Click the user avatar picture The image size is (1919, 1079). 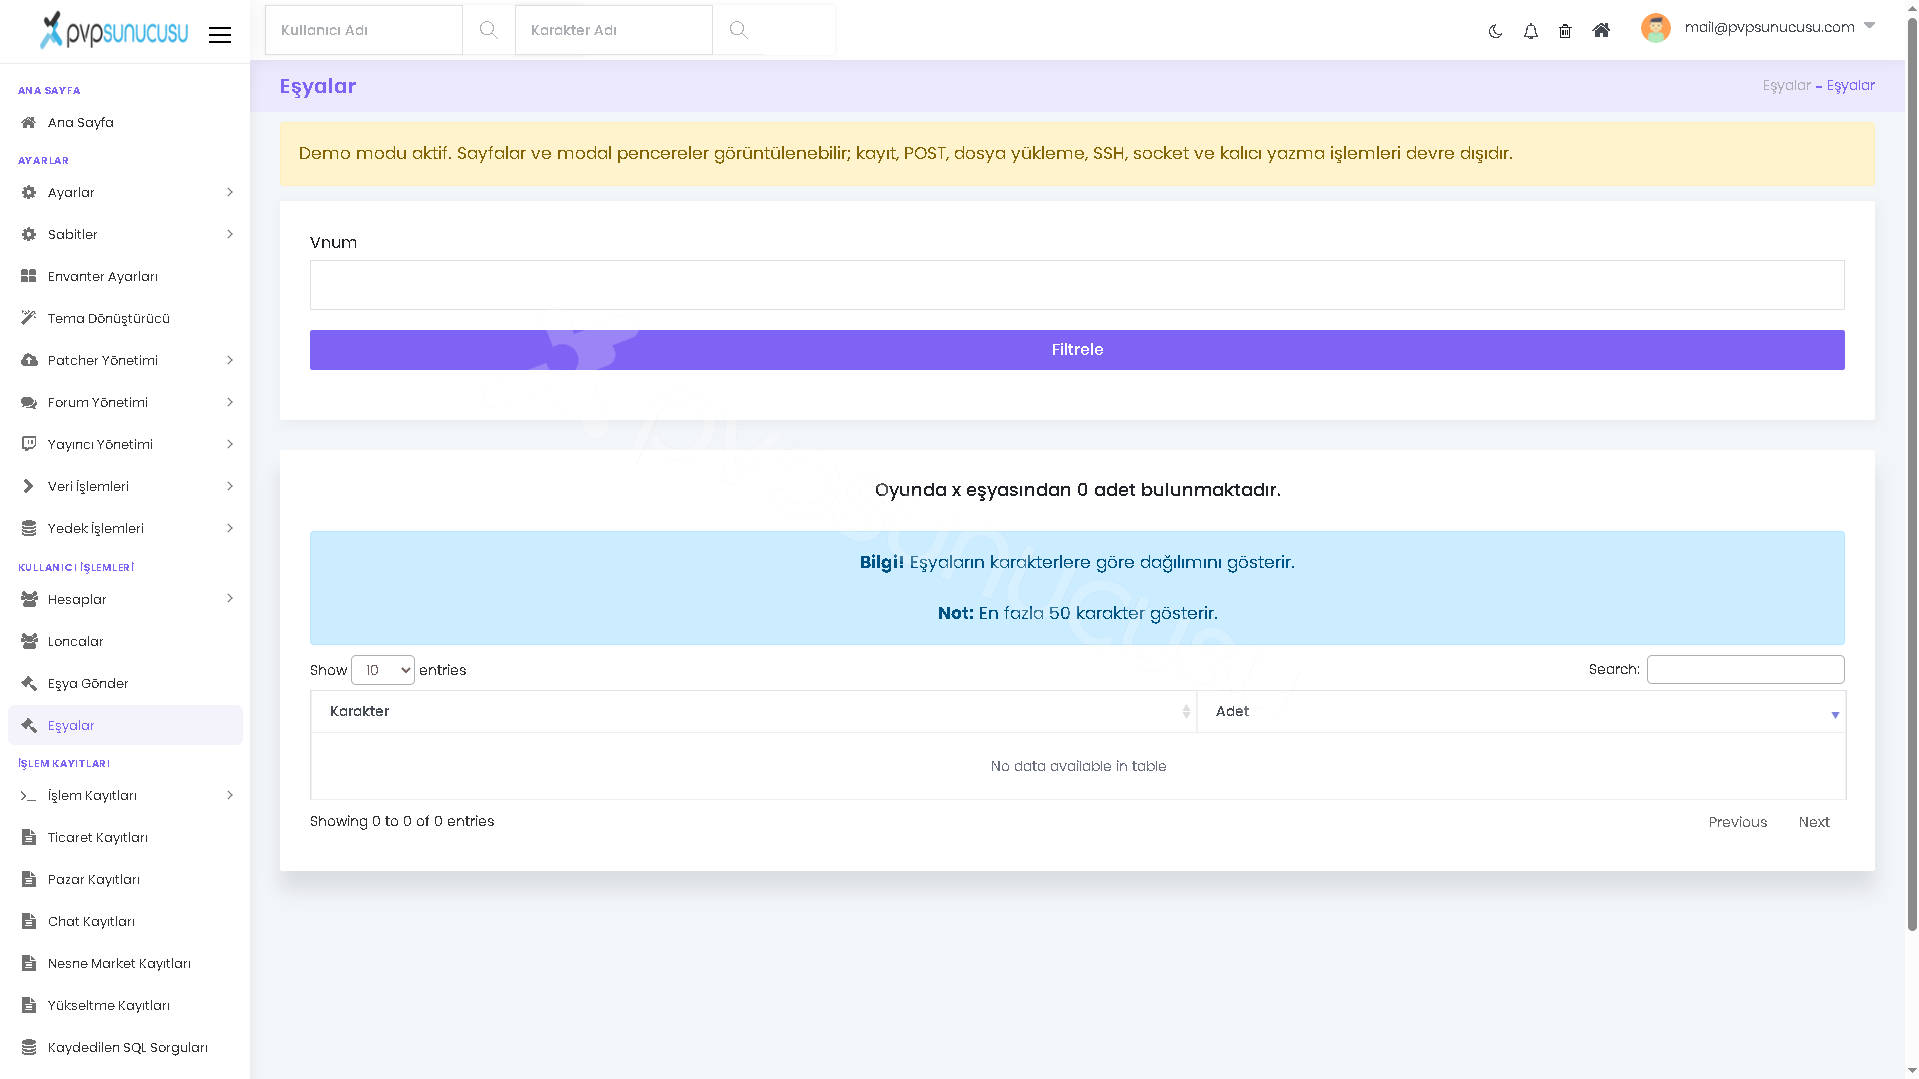click(1655, 28)
